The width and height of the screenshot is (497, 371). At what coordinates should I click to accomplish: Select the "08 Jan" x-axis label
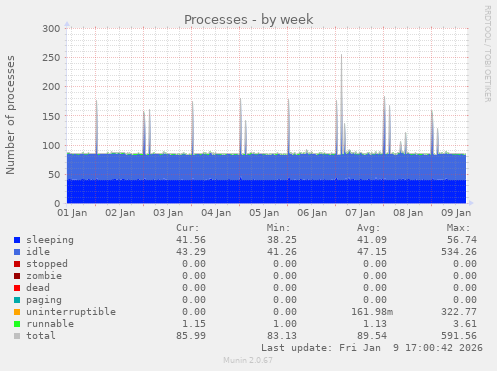[x=408, y=213]
